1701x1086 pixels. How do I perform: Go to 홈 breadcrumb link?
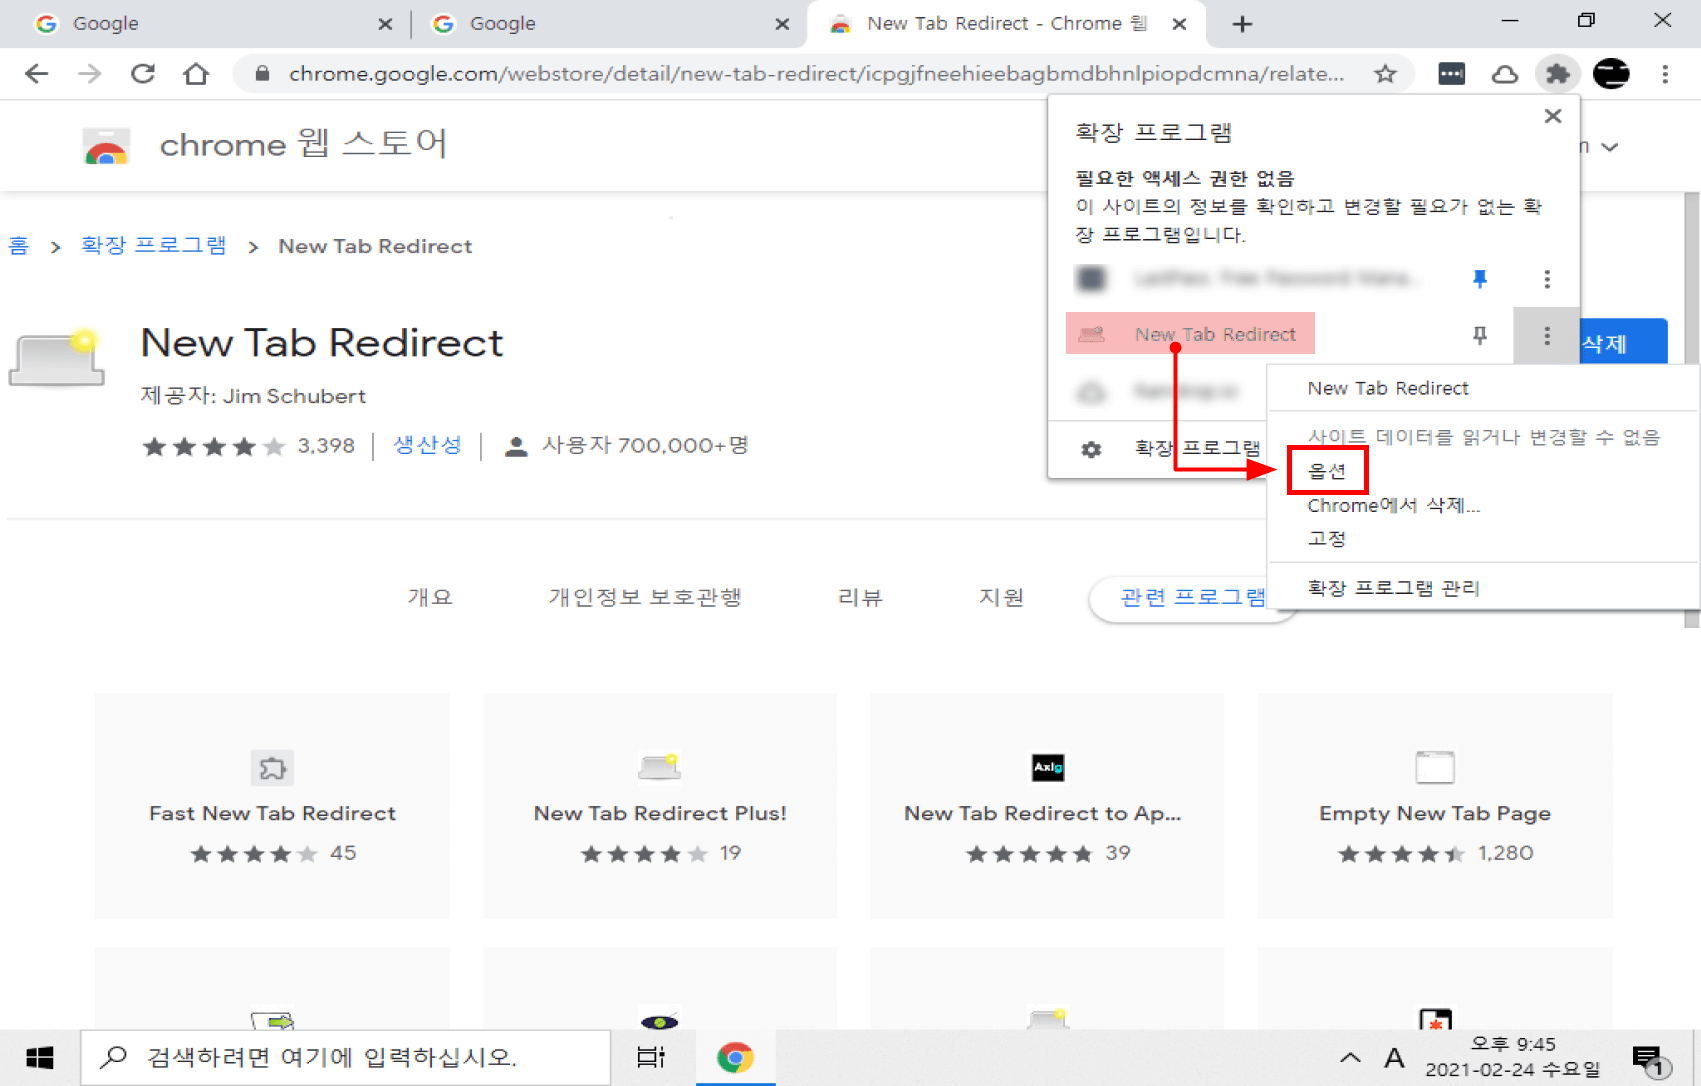click(x=19, y=246)
